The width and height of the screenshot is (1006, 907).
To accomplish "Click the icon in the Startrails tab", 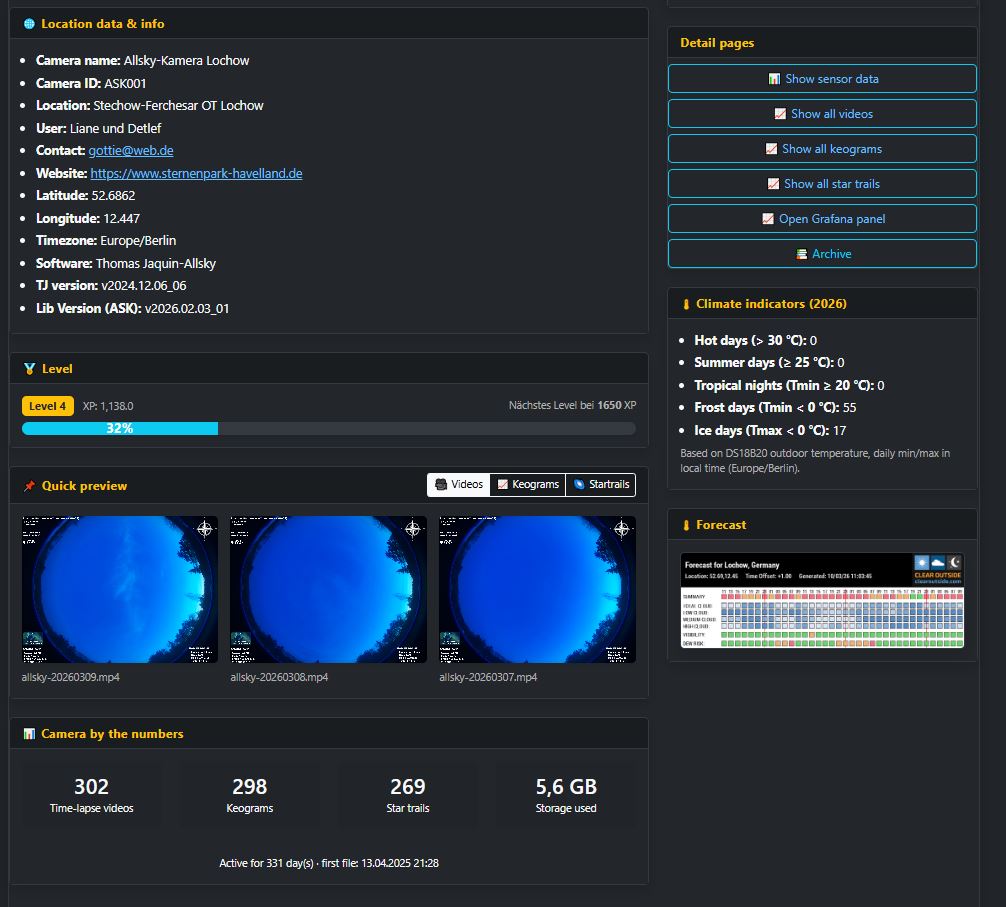I will pyautogui.click(x=579, y=484).
